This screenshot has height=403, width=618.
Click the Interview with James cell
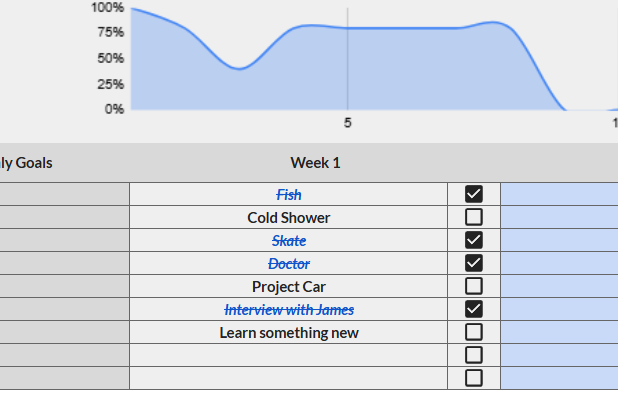(x=288, y=310)
